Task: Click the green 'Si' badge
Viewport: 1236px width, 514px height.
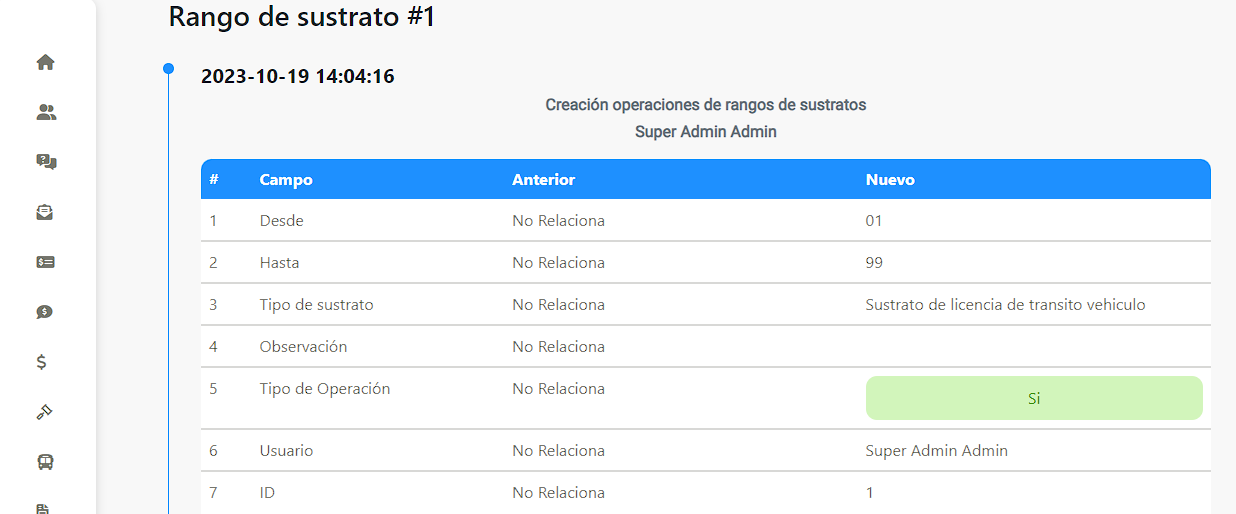Action: [1033, 398]
